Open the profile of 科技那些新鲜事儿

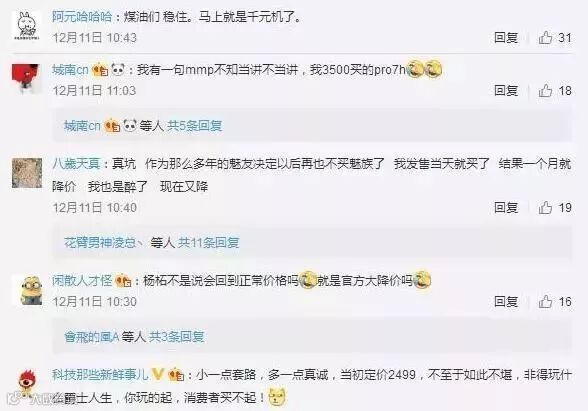tap(100, 374)
